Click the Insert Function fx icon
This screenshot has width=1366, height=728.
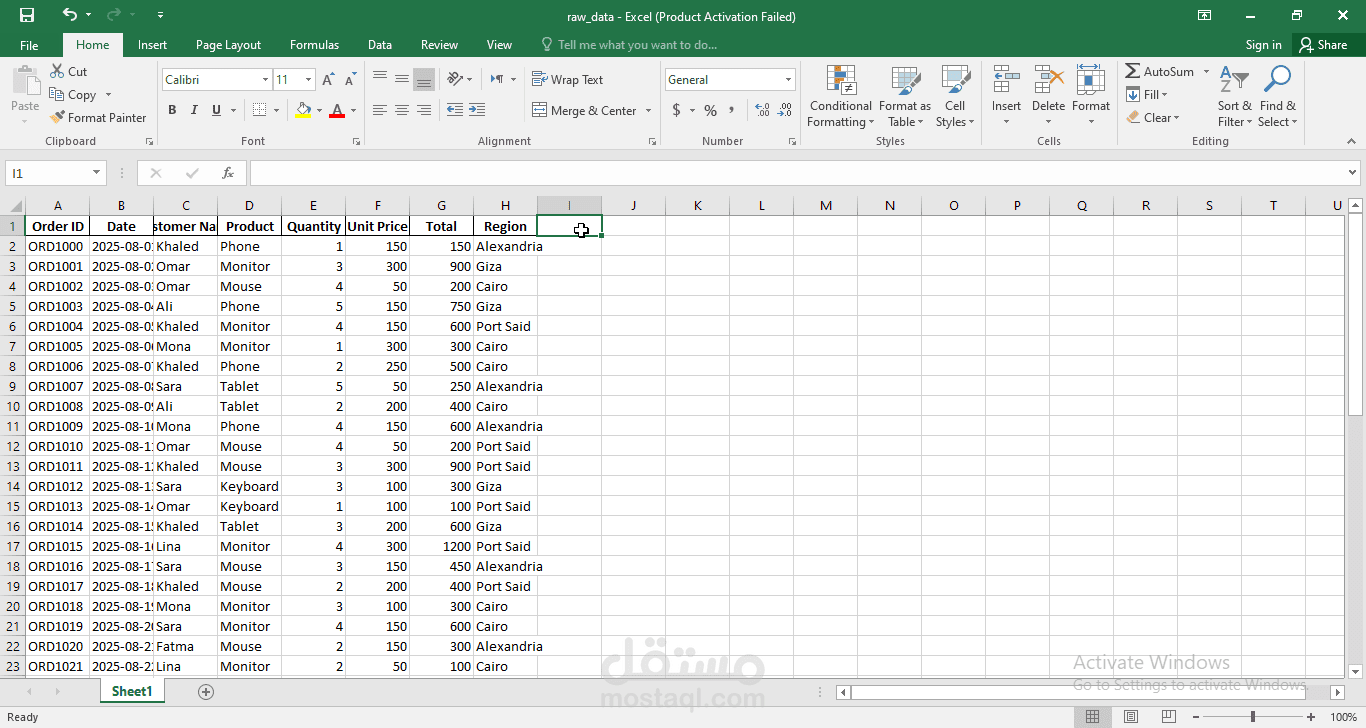tap(228, 173)
